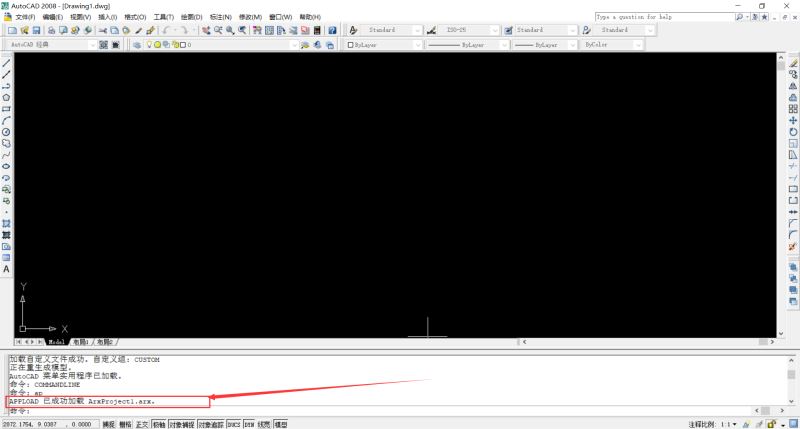Click the Save icon in Standard toolbar
The image size is (800, 429).
(x=36, y=31)
